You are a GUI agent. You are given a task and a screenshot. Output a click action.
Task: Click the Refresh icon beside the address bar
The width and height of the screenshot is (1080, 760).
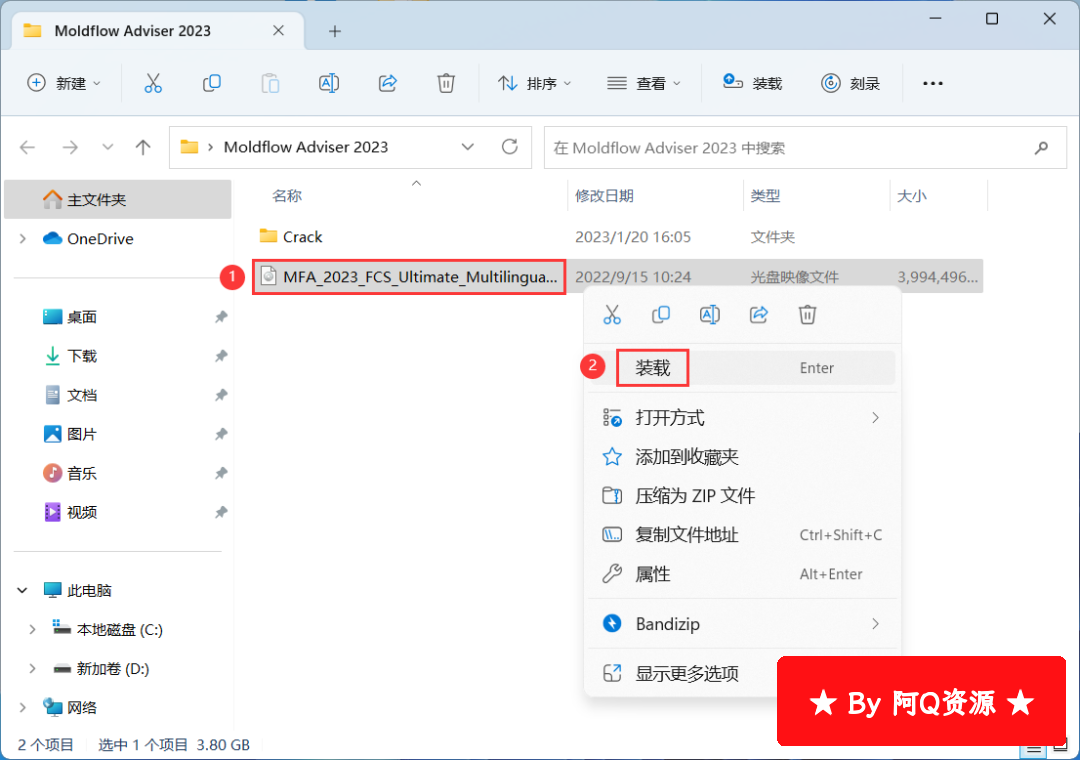(x=510, y=147)
